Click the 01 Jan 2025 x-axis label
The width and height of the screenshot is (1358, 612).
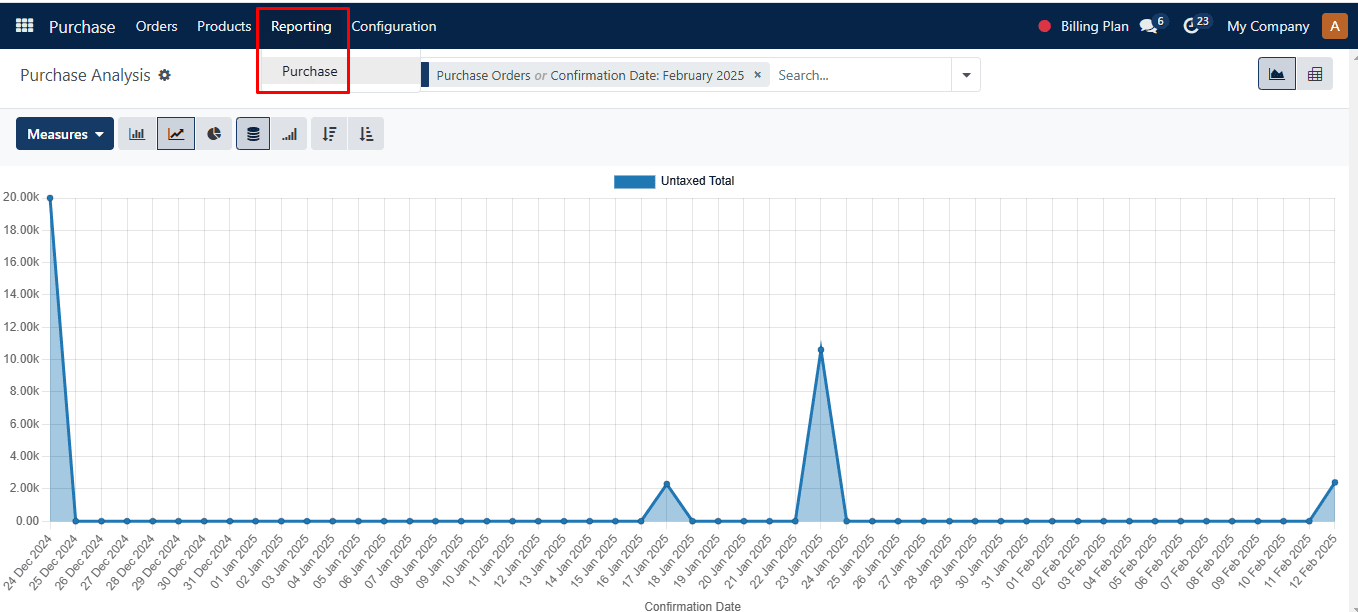coord(234,563)
